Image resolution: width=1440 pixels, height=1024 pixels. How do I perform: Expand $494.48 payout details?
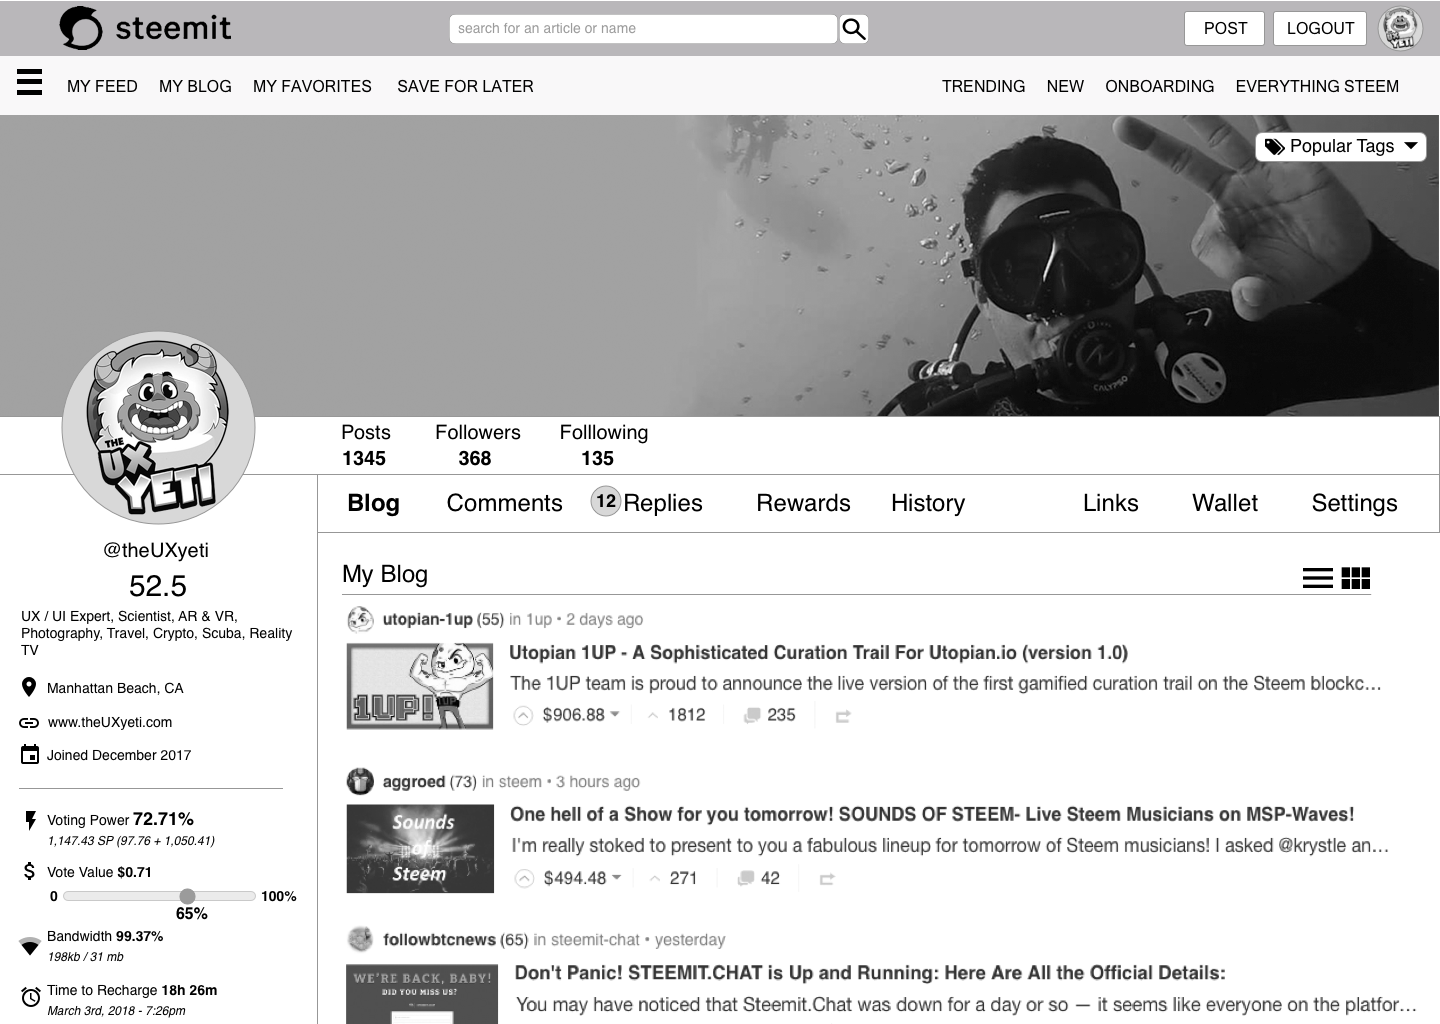click(617, 877)
